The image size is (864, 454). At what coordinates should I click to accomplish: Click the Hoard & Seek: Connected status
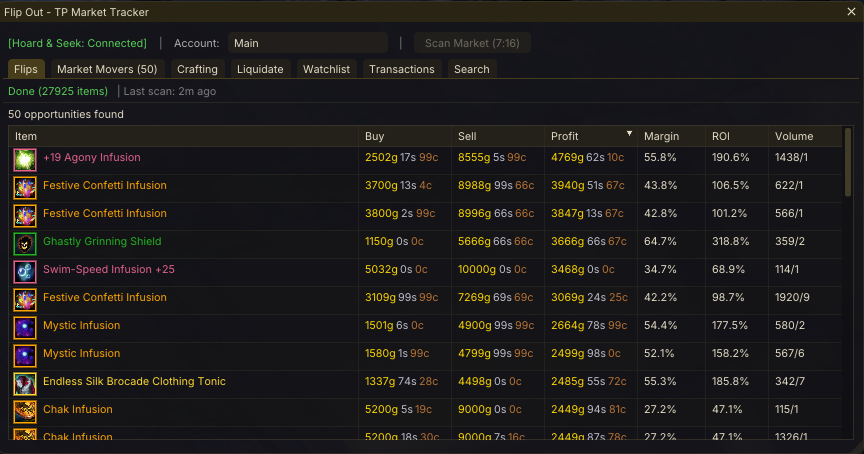pyautogui.click(x=77, y=43)
